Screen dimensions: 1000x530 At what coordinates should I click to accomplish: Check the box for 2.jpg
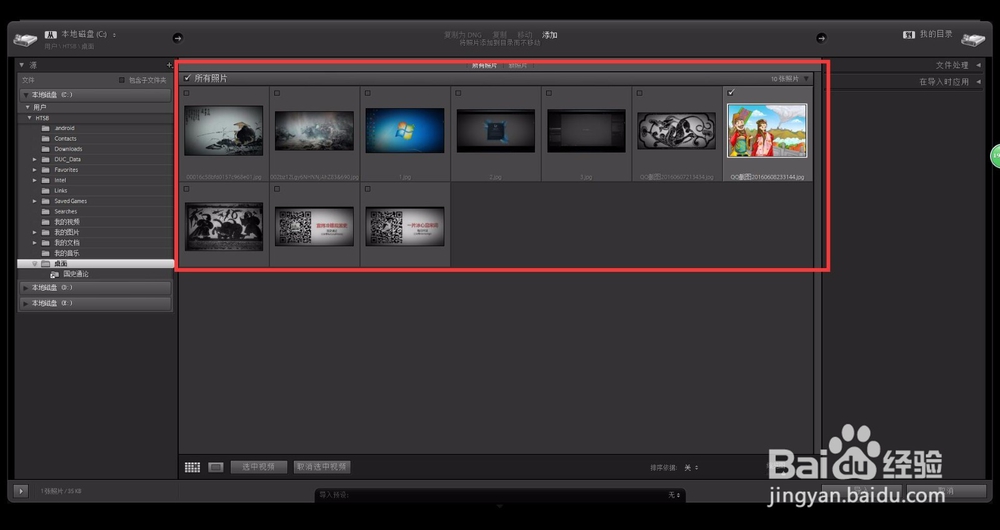click(458, 93)
